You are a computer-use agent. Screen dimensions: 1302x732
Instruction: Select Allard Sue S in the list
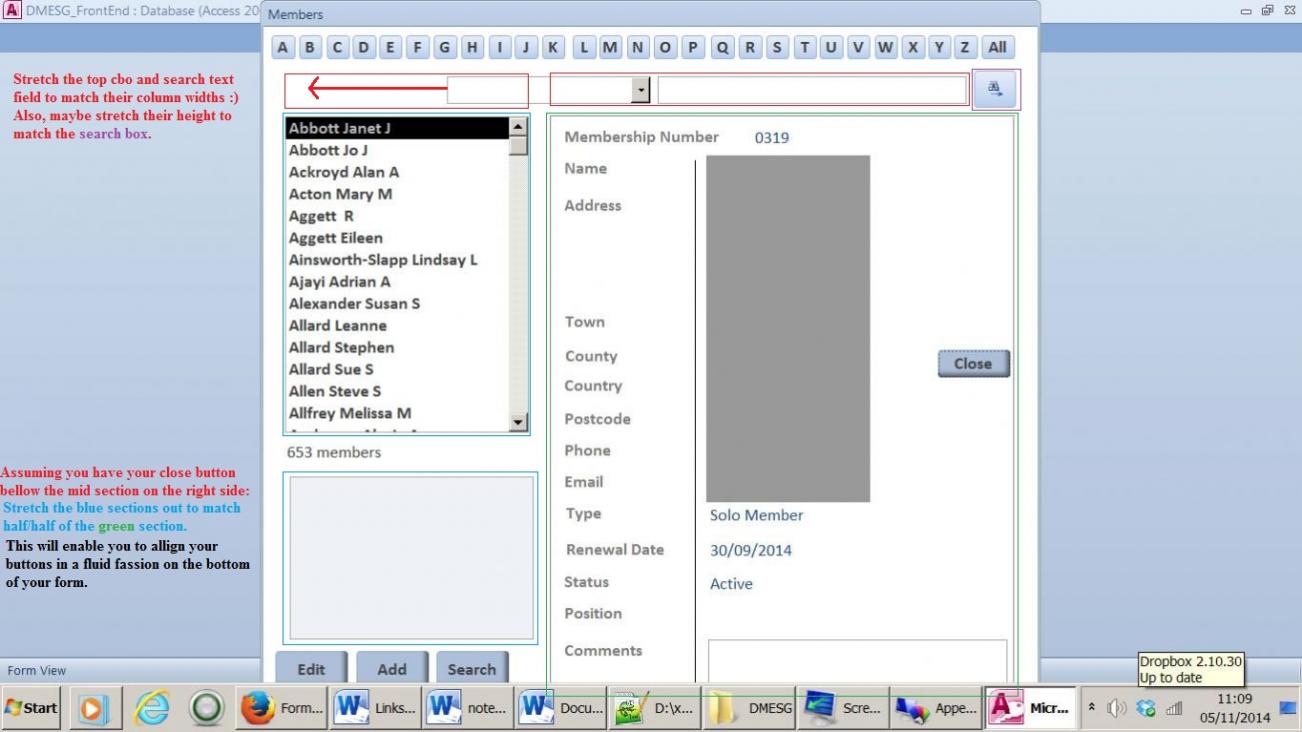pos(397,369)
